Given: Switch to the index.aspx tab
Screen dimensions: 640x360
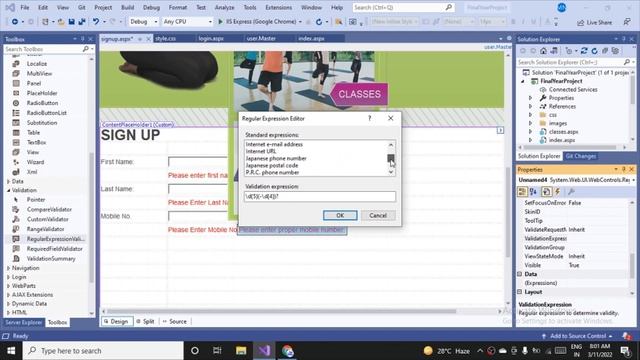Looking at the screenshot, I should 311,38.
